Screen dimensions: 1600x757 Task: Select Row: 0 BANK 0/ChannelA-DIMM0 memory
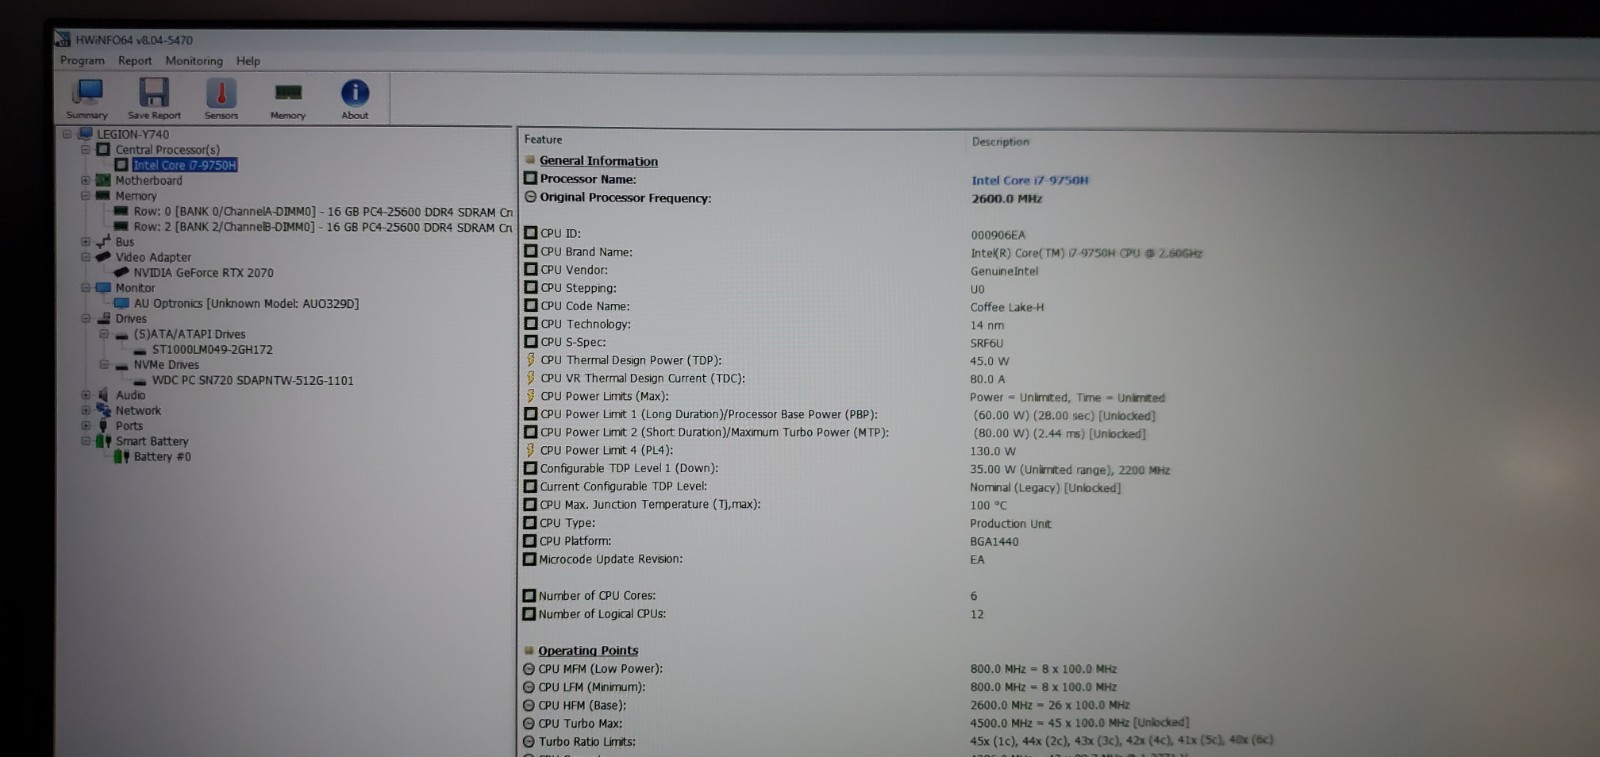point(323,212)
